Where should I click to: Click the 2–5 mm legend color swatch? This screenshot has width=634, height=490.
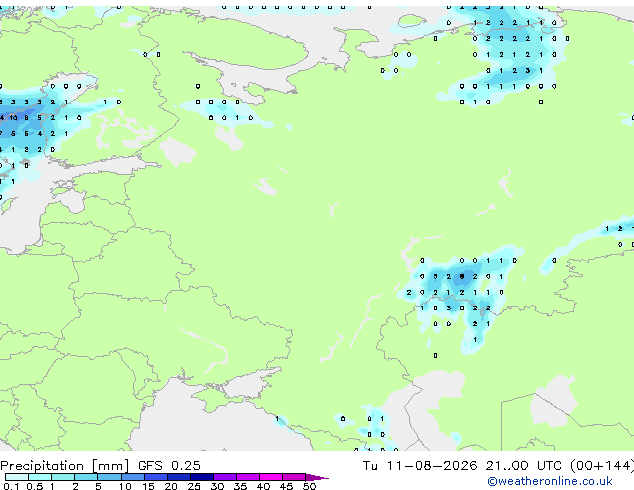point(86,477)
